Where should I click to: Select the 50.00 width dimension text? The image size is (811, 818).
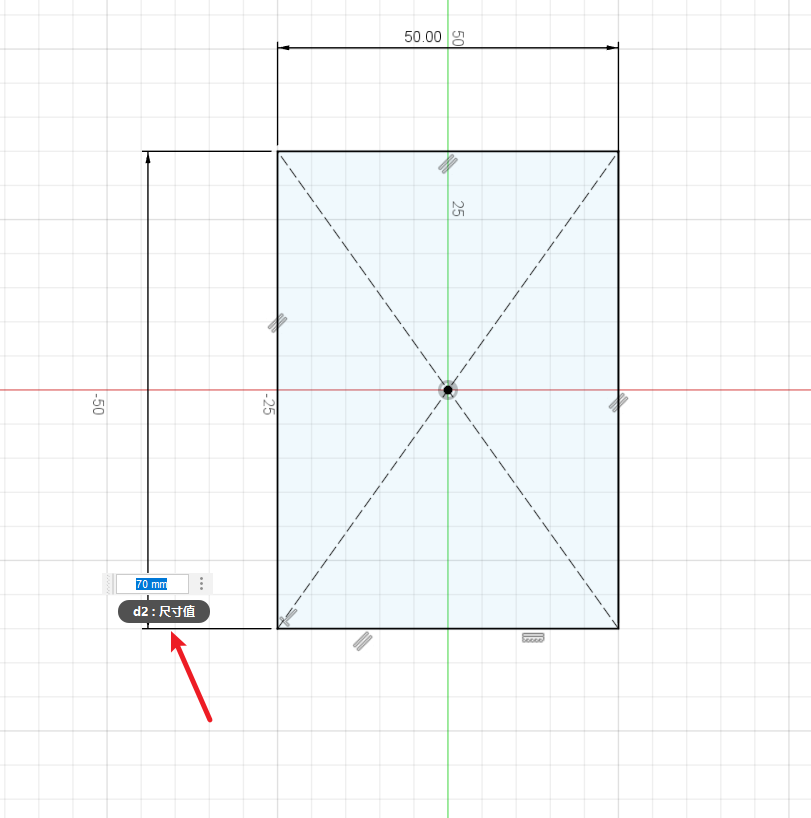[x=422, y=37]
